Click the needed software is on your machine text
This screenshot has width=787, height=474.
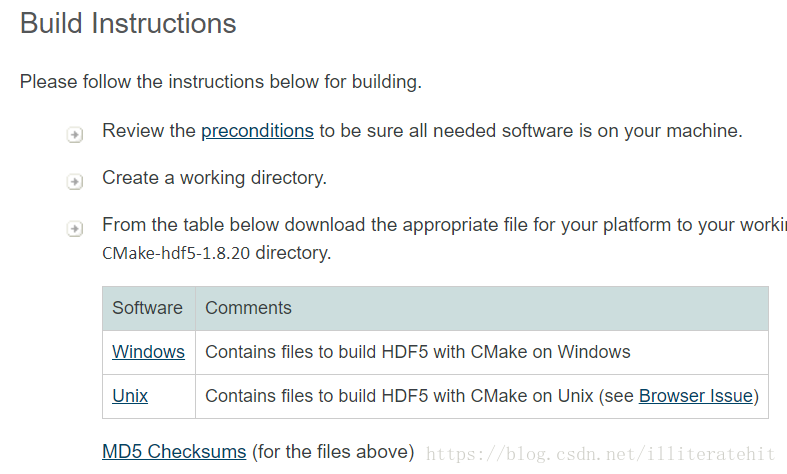coord(588,131)
